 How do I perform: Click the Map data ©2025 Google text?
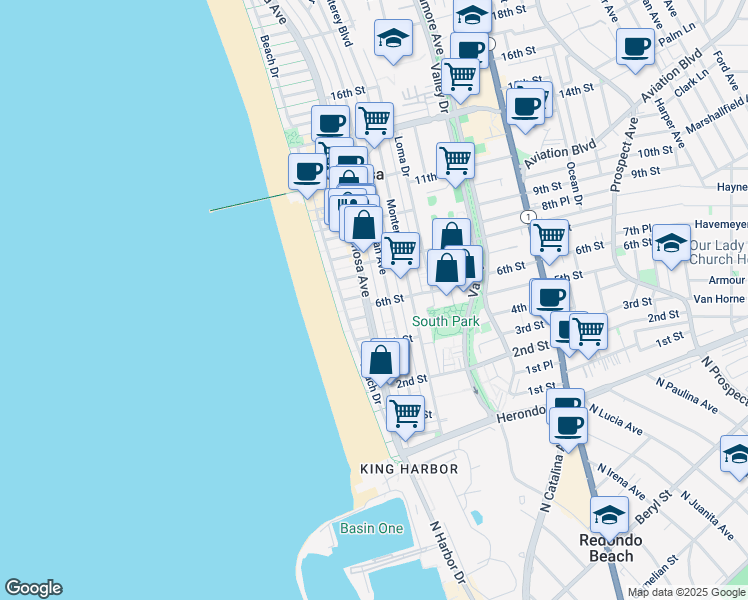click(x=686, y=592)
